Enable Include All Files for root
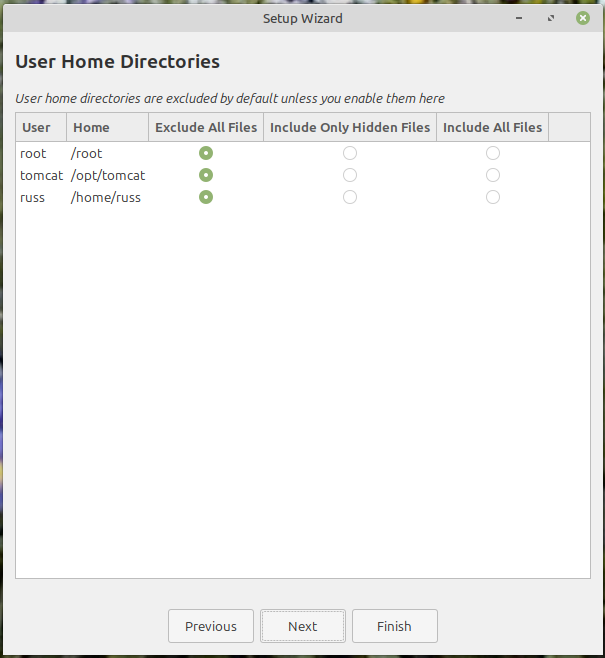Viewport: 605px width, 658px height. pyautogui.click(x=493, y=153)
